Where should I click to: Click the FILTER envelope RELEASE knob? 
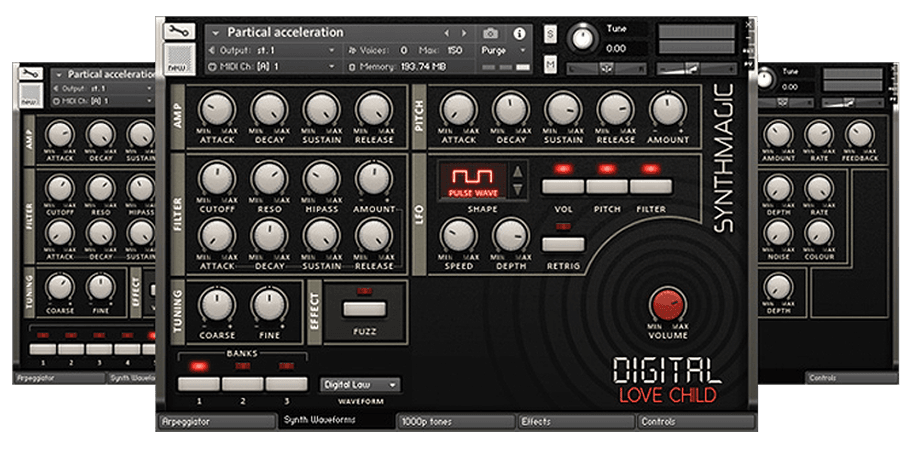pyautogui.click(x=375, y=235)
